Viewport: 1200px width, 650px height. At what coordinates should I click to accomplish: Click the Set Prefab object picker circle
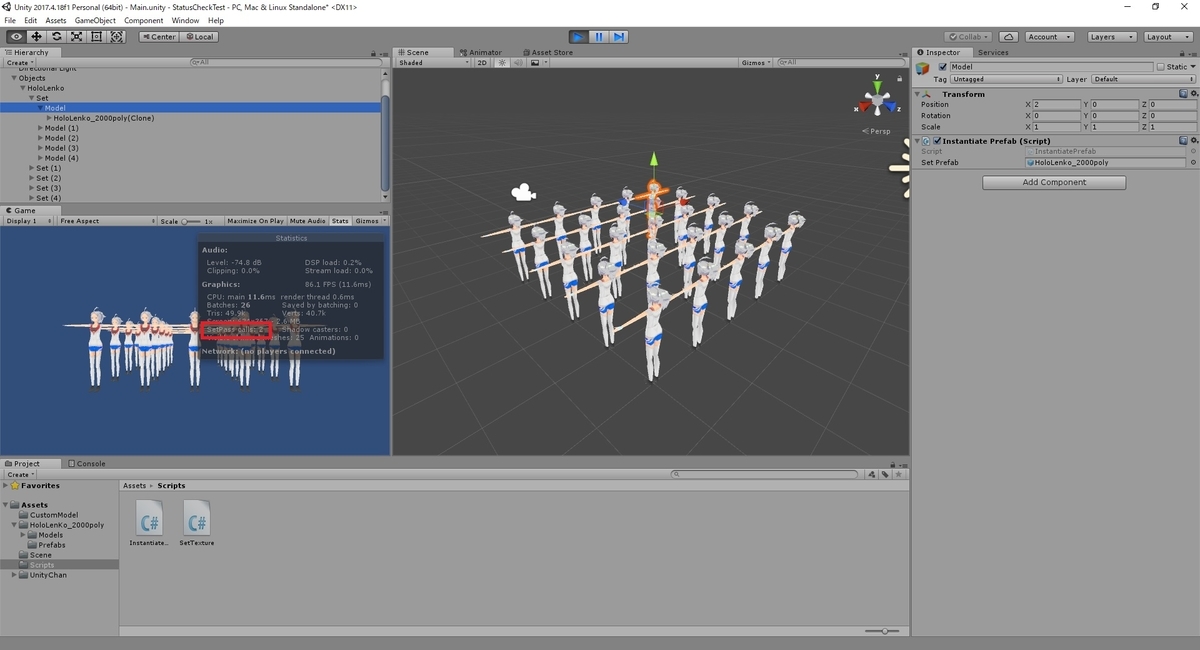[x=1192, y=162]
